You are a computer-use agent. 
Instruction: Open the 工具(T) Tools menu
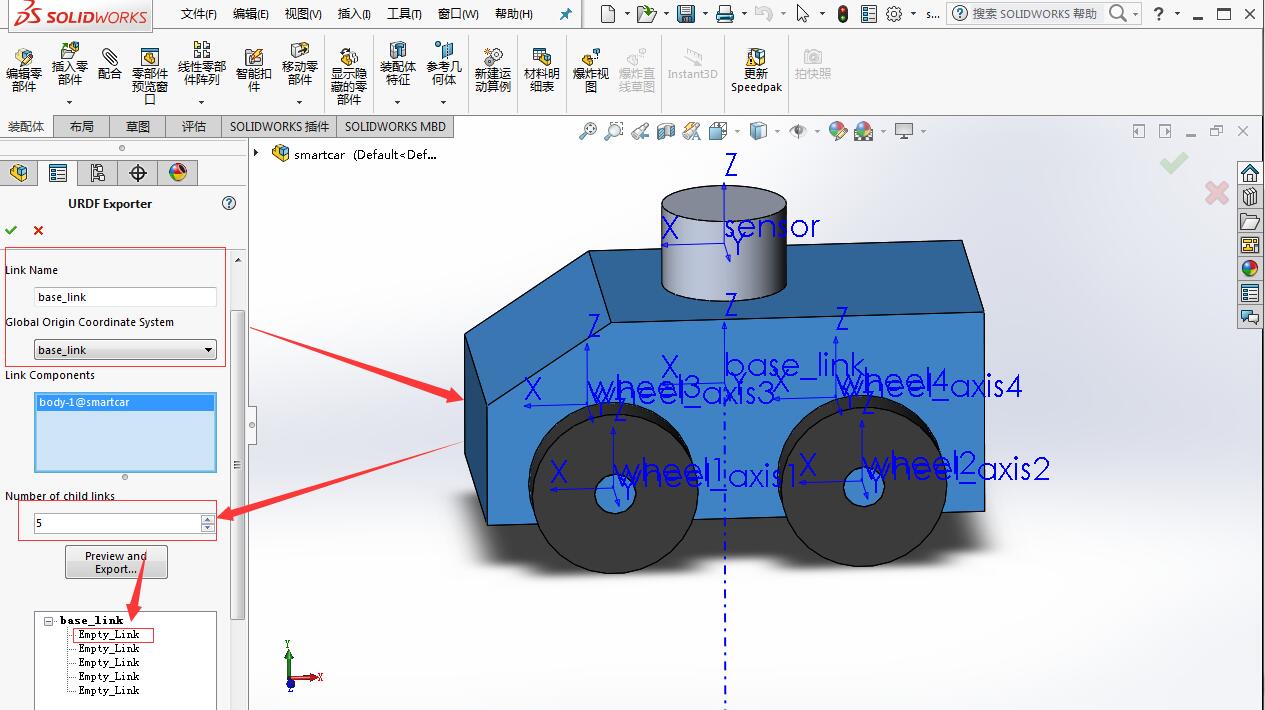click(404, 14)
